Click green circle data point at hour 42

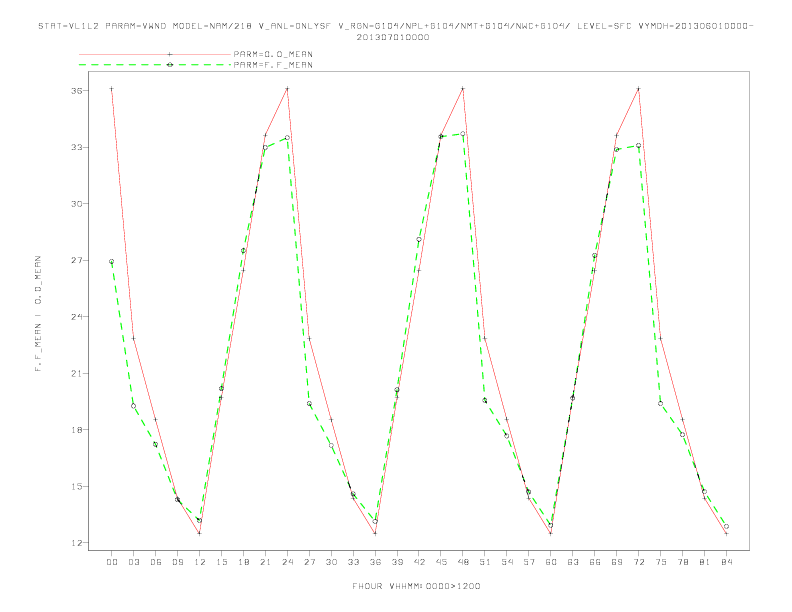tap(419, 239)
